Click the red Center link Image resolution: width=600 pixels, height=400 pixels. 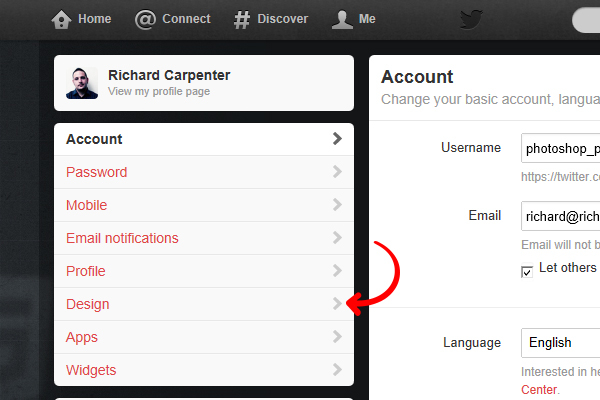(x=539, y=390)
